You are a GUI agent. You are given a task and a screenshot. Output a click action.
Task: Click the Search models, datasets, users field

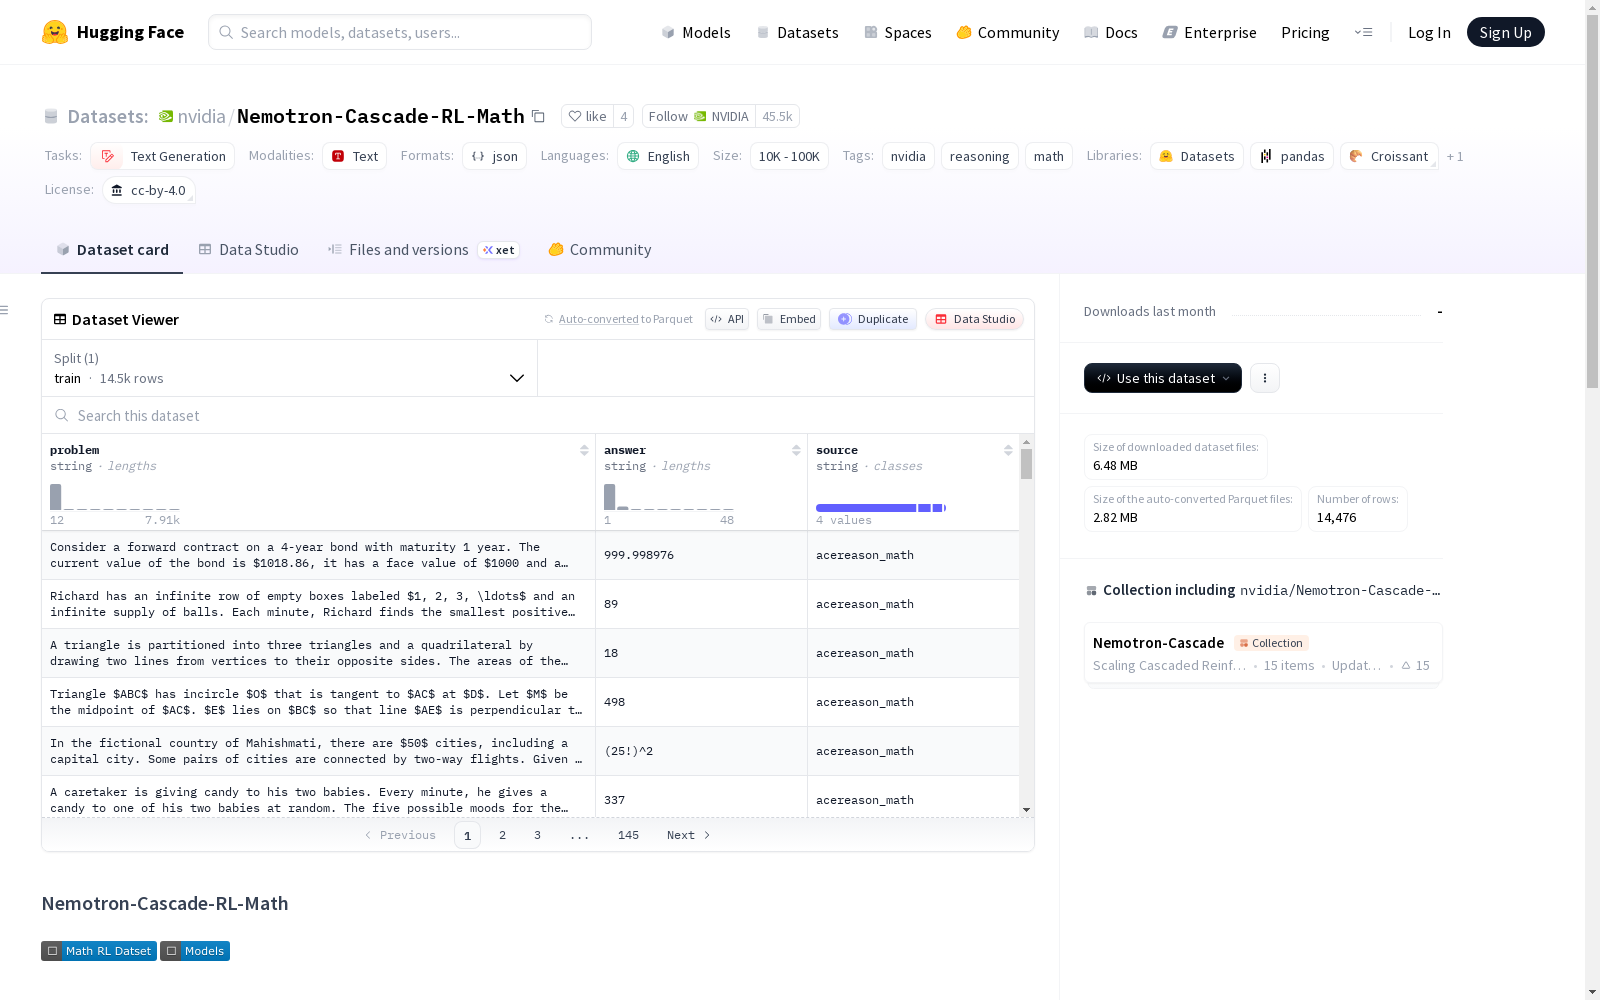[x=400, y=32]
